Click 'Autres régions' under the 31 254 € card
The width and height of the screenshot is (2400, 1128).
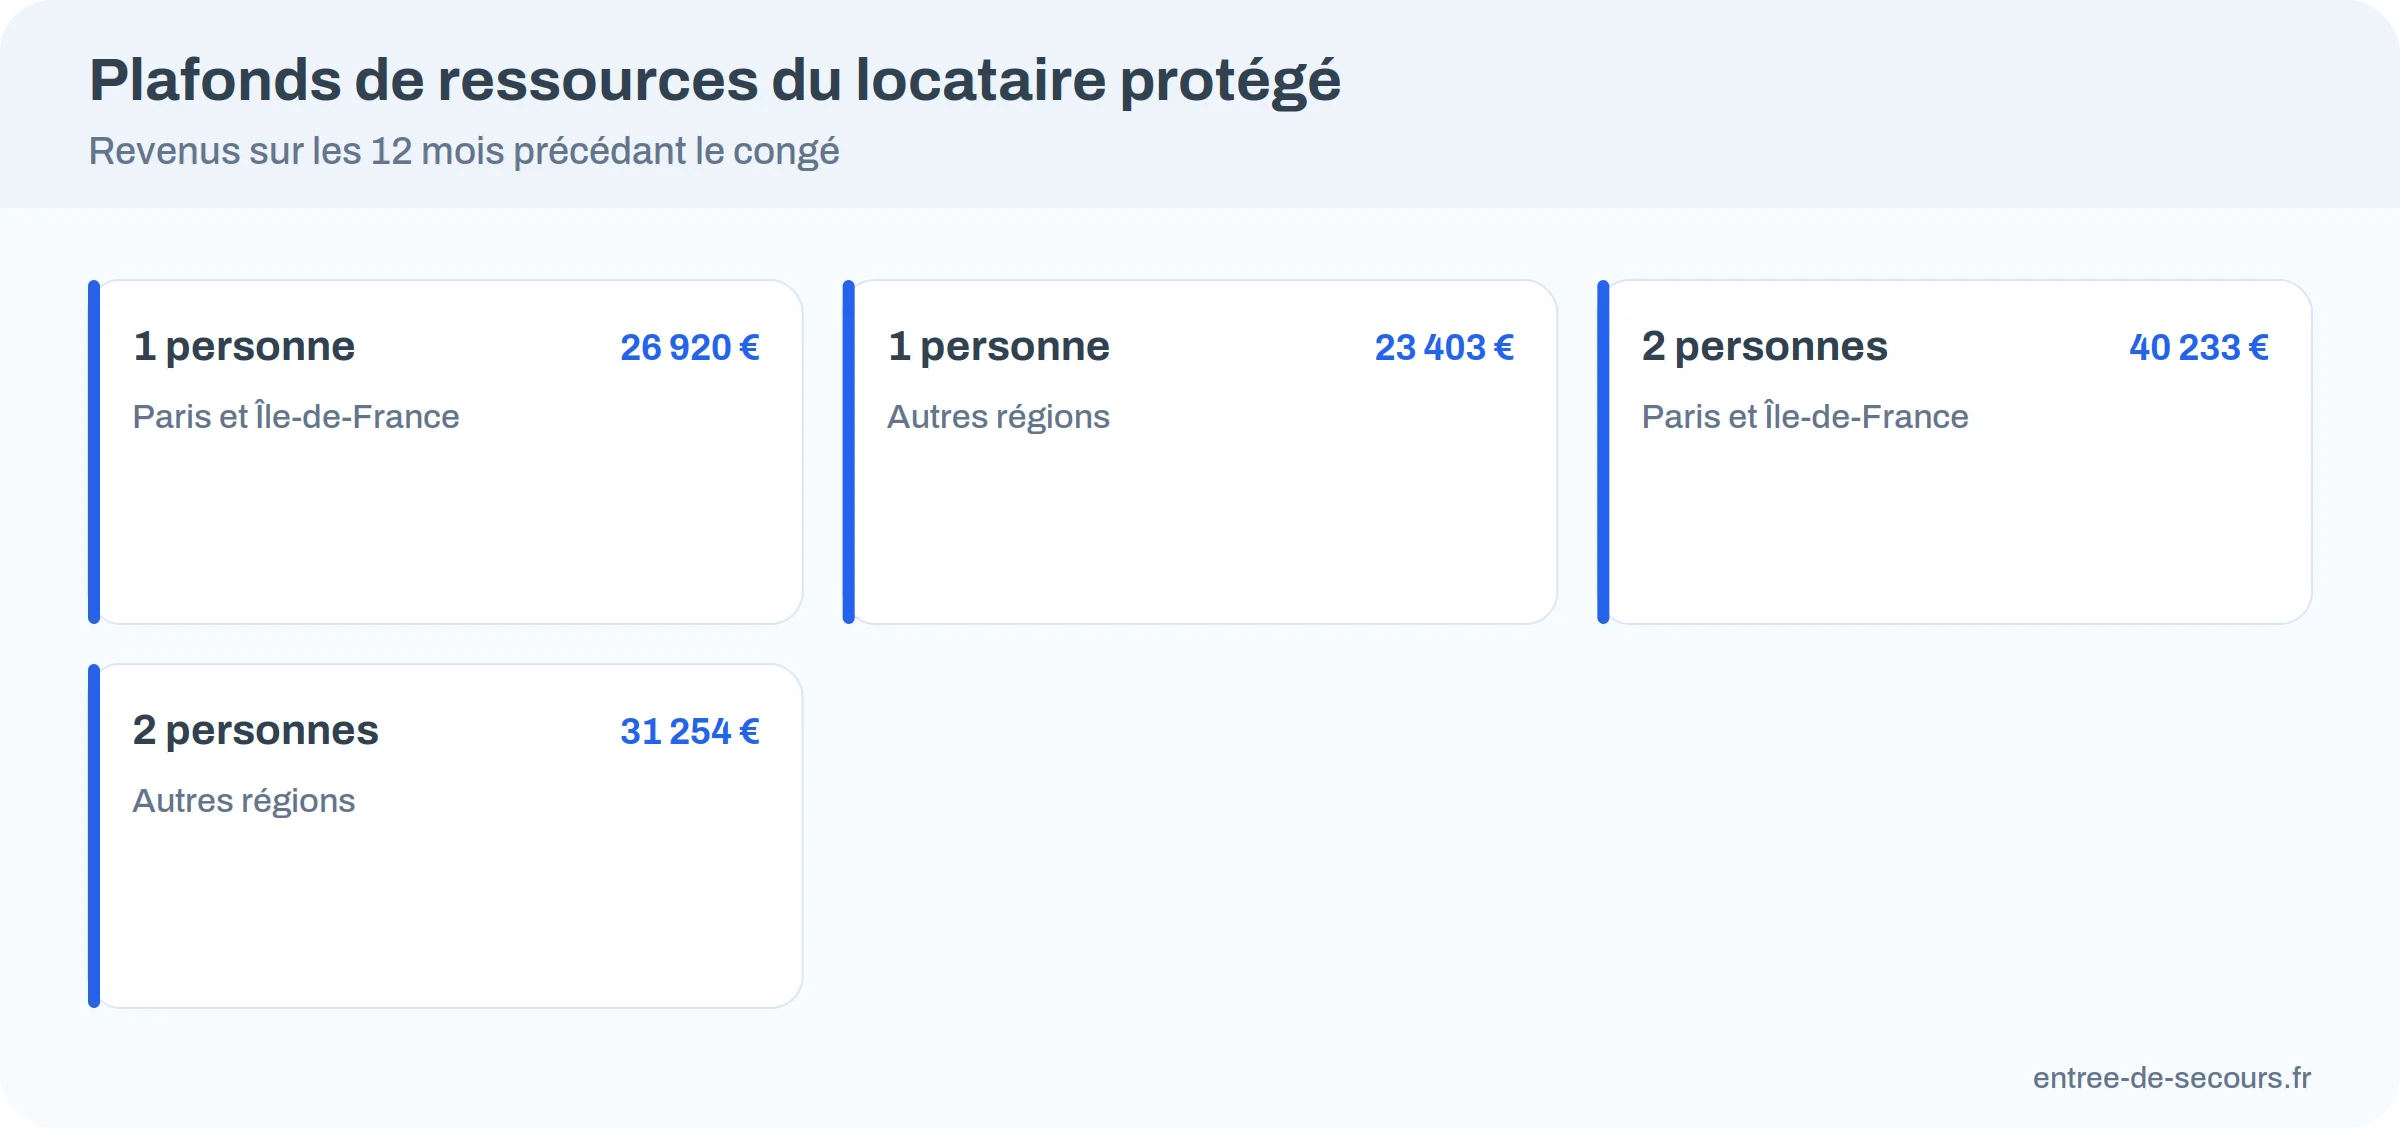[x=244, y=801]
